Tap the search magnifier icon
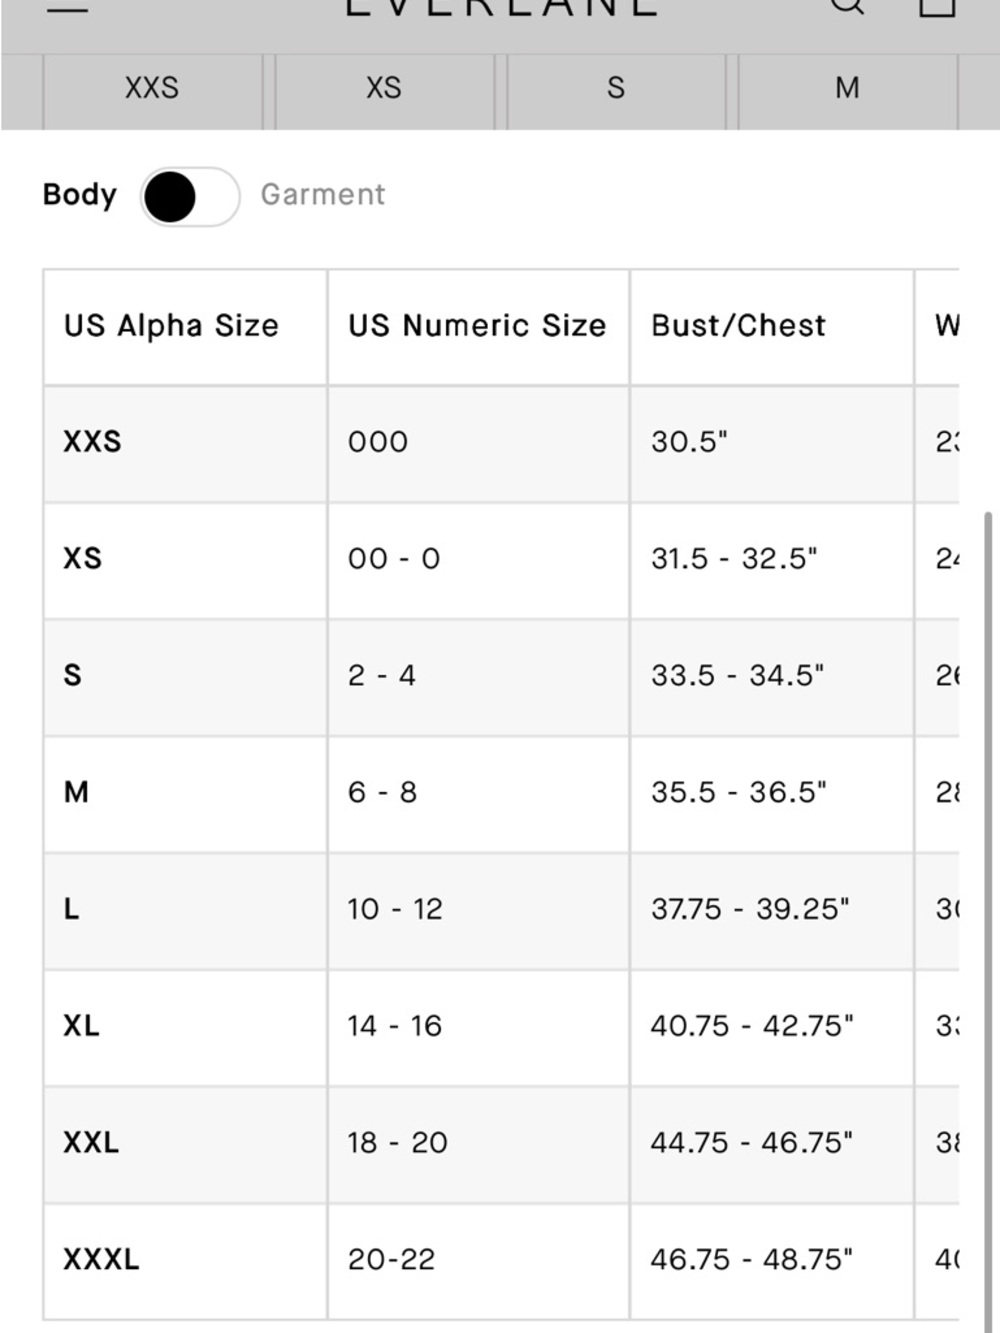This screenshot has width=1000, height=1333. click(846, 6)
